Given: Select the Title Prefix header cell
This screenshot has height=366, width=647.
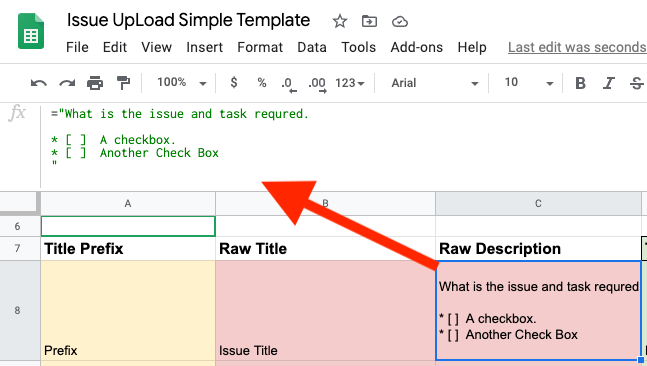Looking at the screenshot, I should click(128, 248).
